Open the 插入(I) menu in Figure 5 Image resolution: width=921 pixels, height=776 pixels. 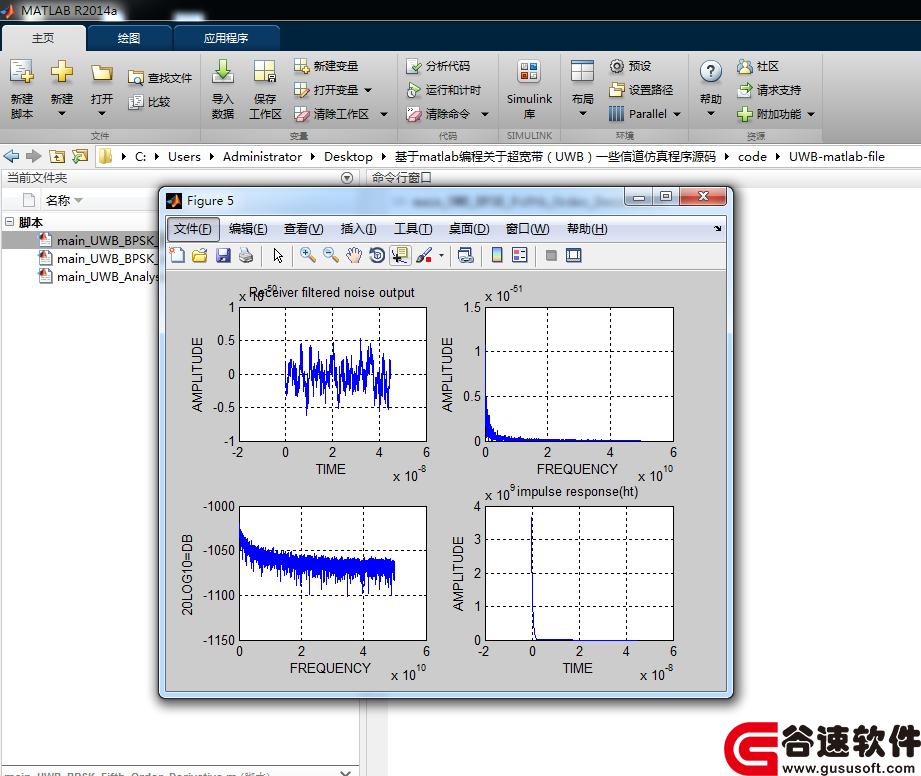(358, 229)
